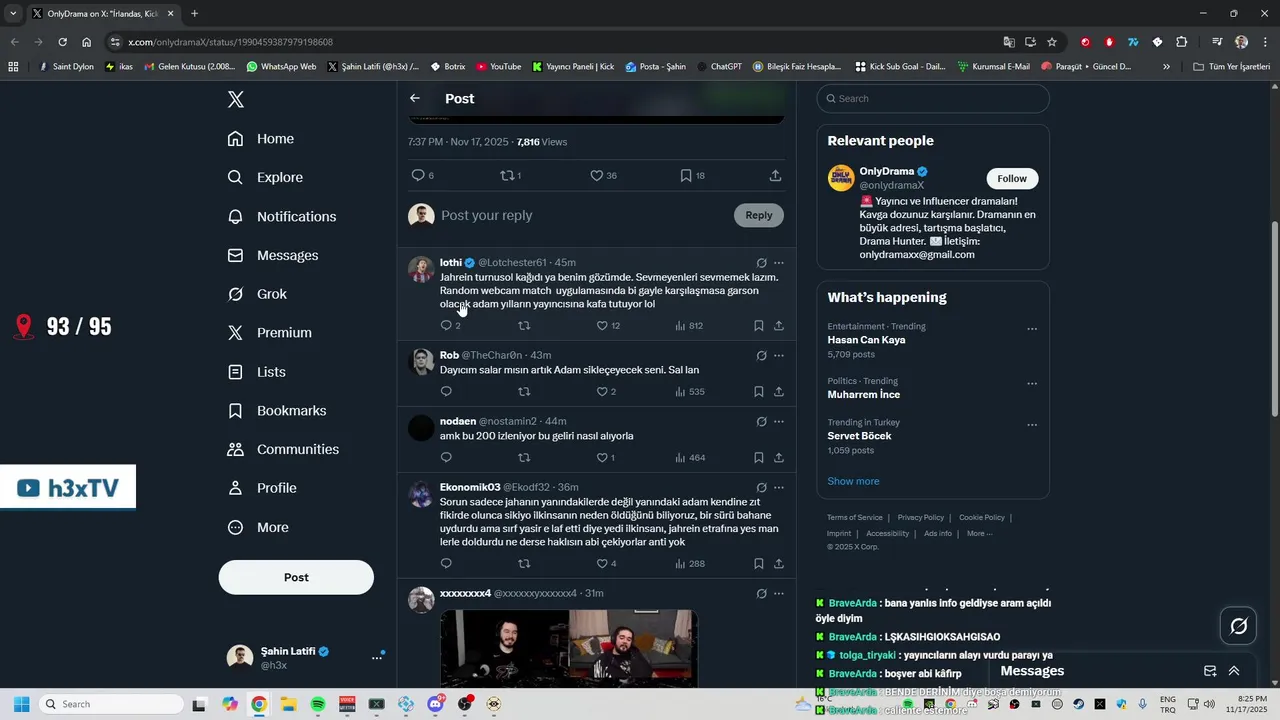Reply to Rob's comment

pyautogui.click(x=446, y=392)
